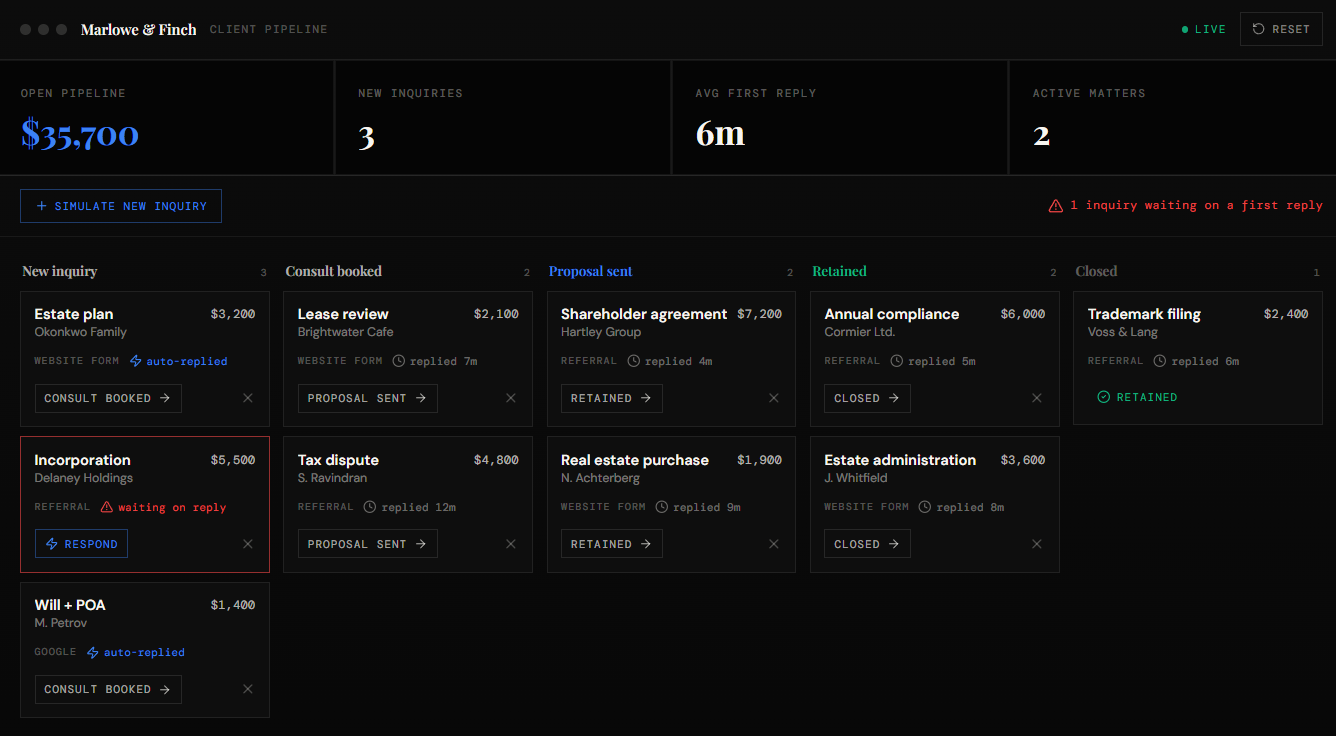Click the 6m average first reply value
1336x736 pixels.
point(720,134)
